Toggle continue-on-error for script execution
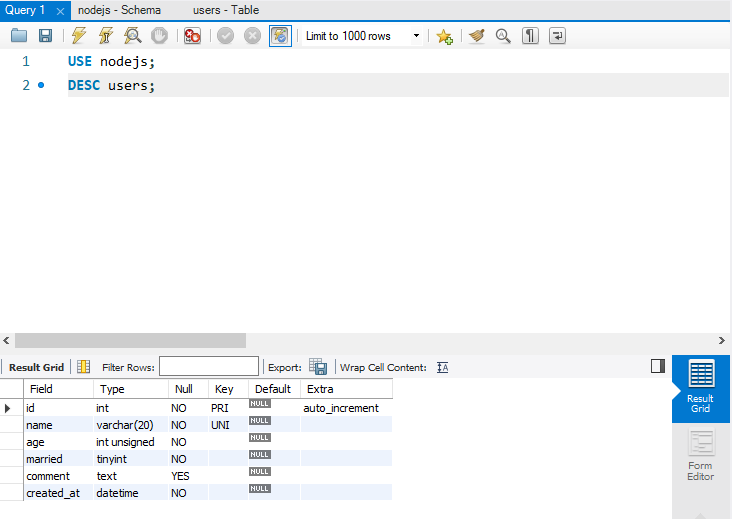This screenshot has width=732, height=519. click(x=192, y=35)
